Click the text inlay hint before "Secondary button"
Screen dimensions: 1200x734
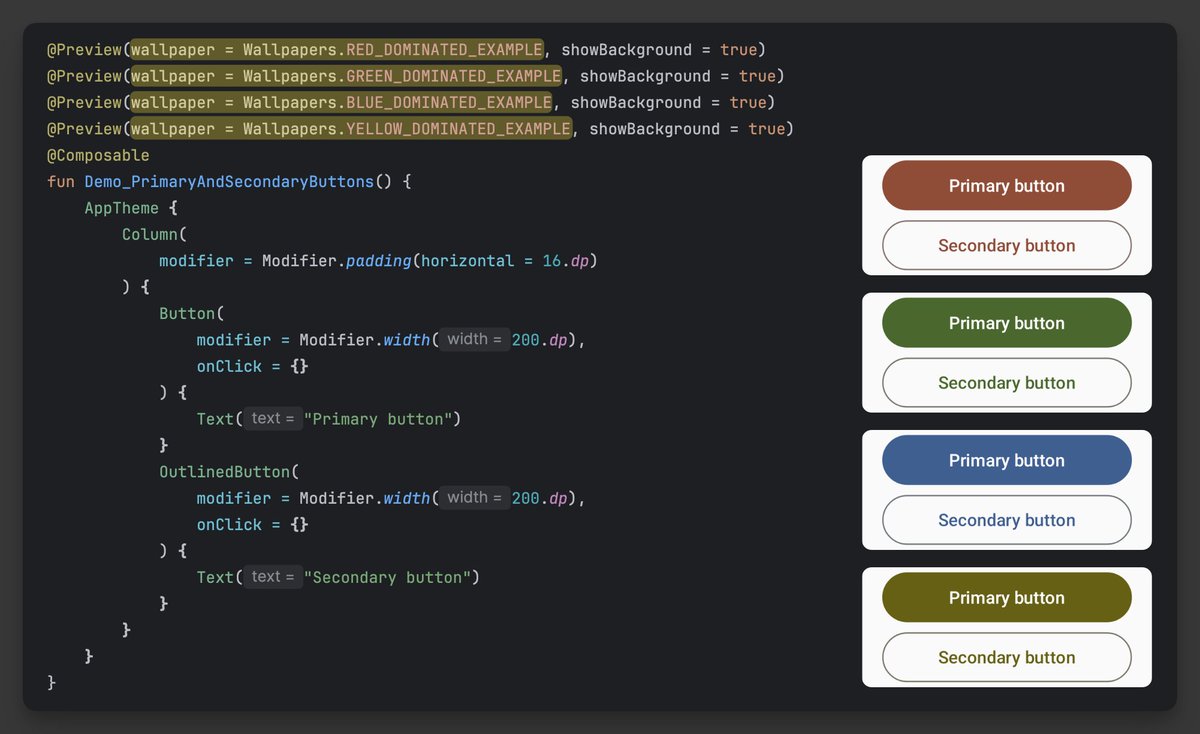pyautogui.click(x=272, y=576)
